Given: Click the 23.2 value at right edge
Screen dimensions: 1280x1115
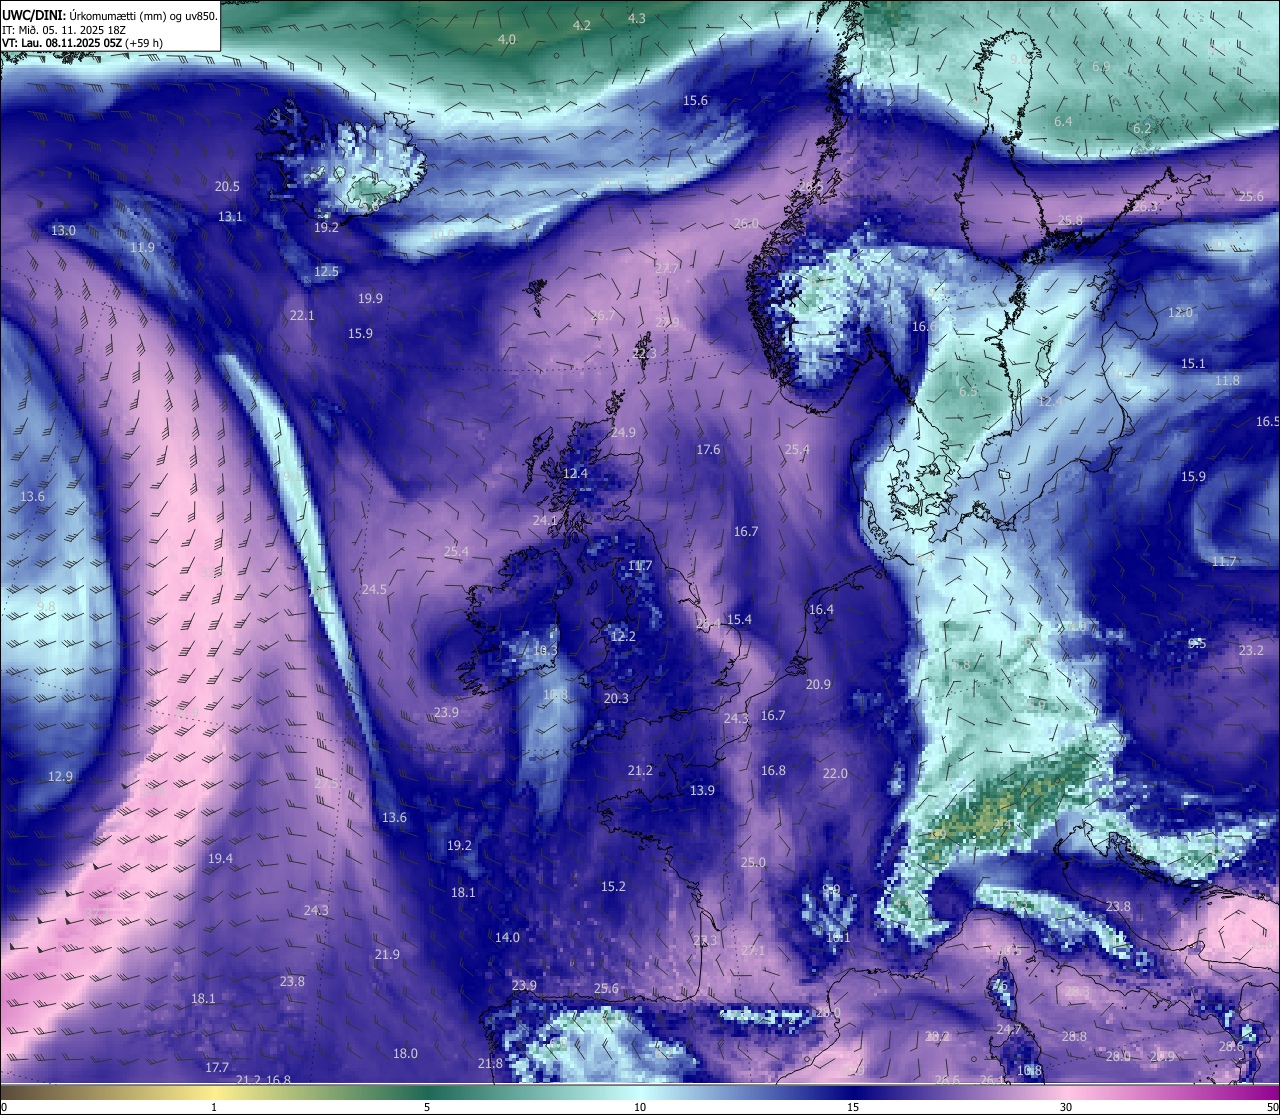Looking at the screenshot, I should [x=1251, y=651].
